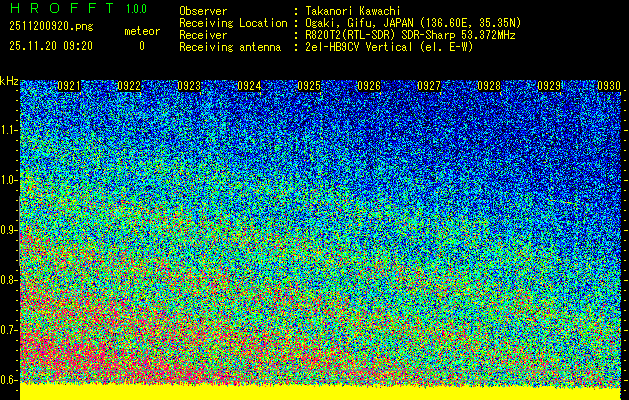629x400 pixels.
Task: Click the Receiver field label
Action: pyautogui.click(x=203, y=35)
